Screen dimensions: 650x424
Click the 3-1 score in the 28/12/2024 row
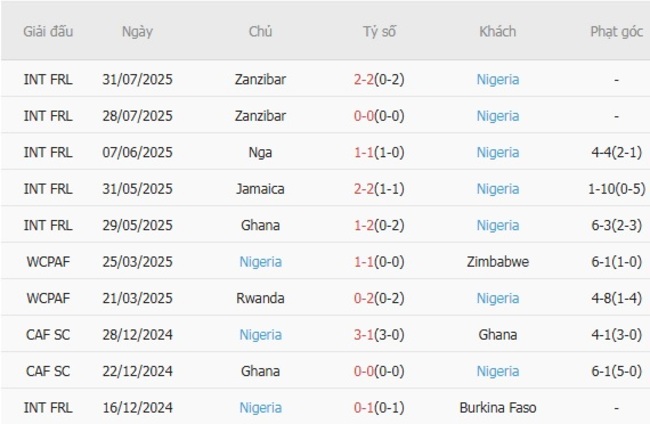[379, 335]
